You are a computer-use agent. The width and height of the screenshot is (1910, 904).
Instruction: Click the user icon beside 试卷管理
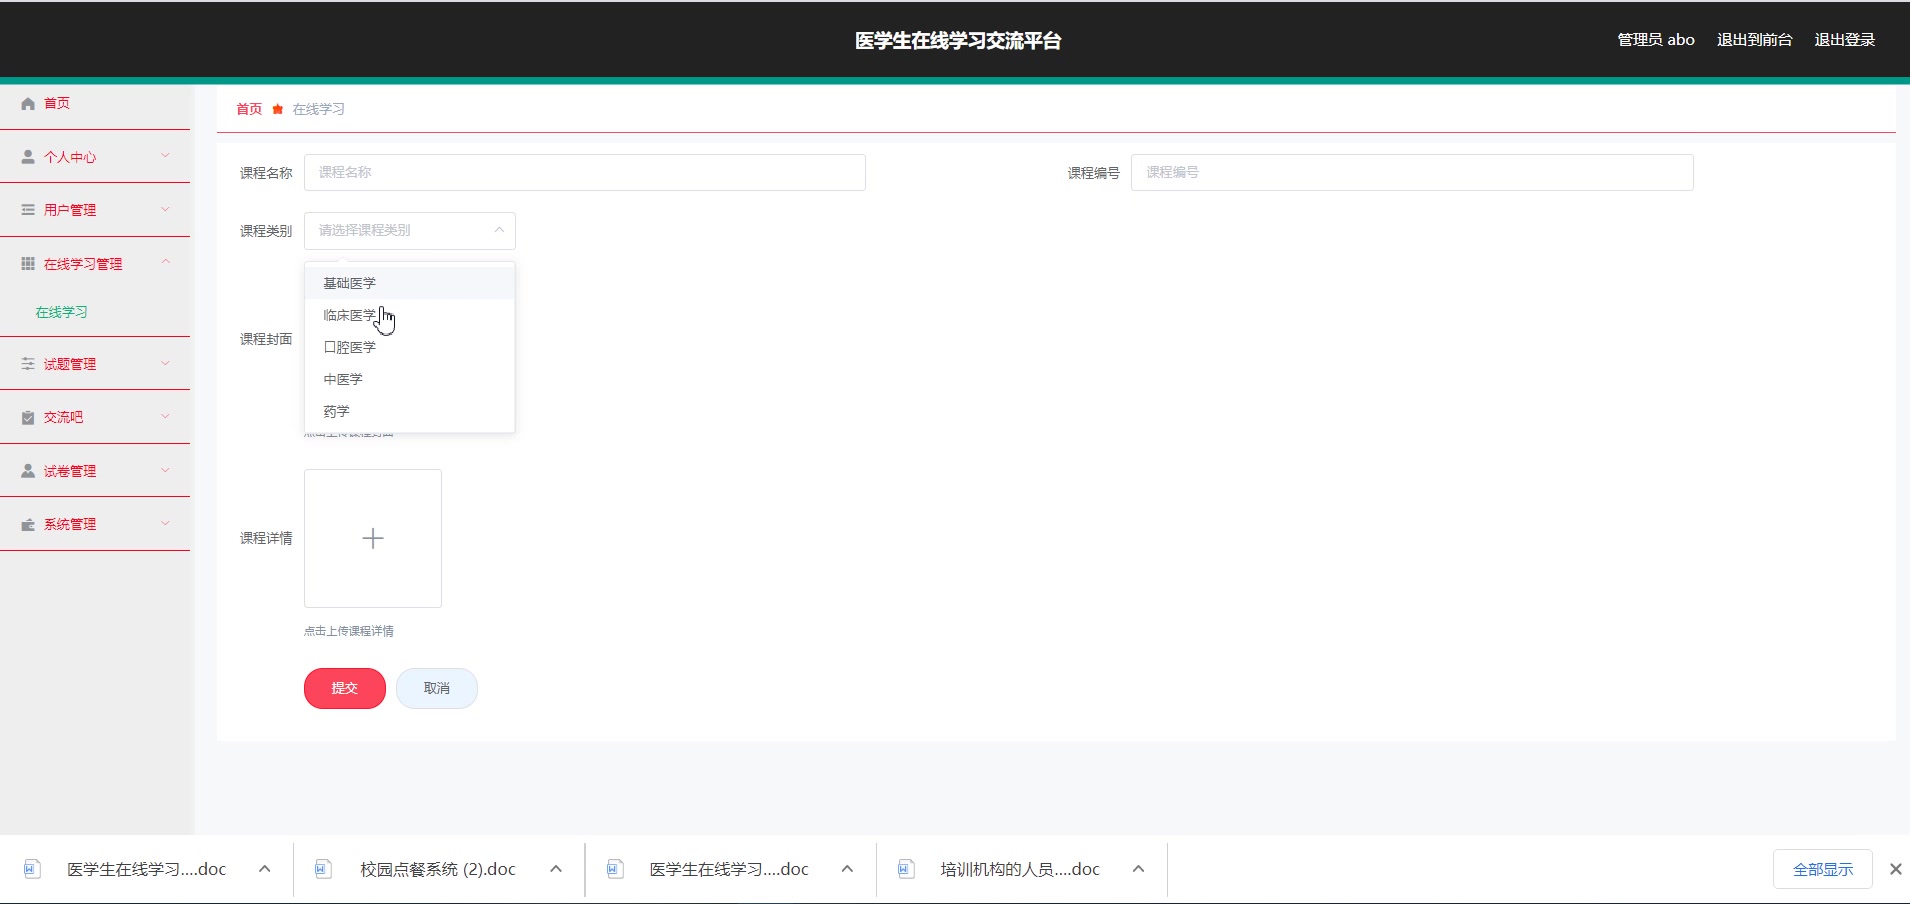pyautogui.click(x=26, y=470)
